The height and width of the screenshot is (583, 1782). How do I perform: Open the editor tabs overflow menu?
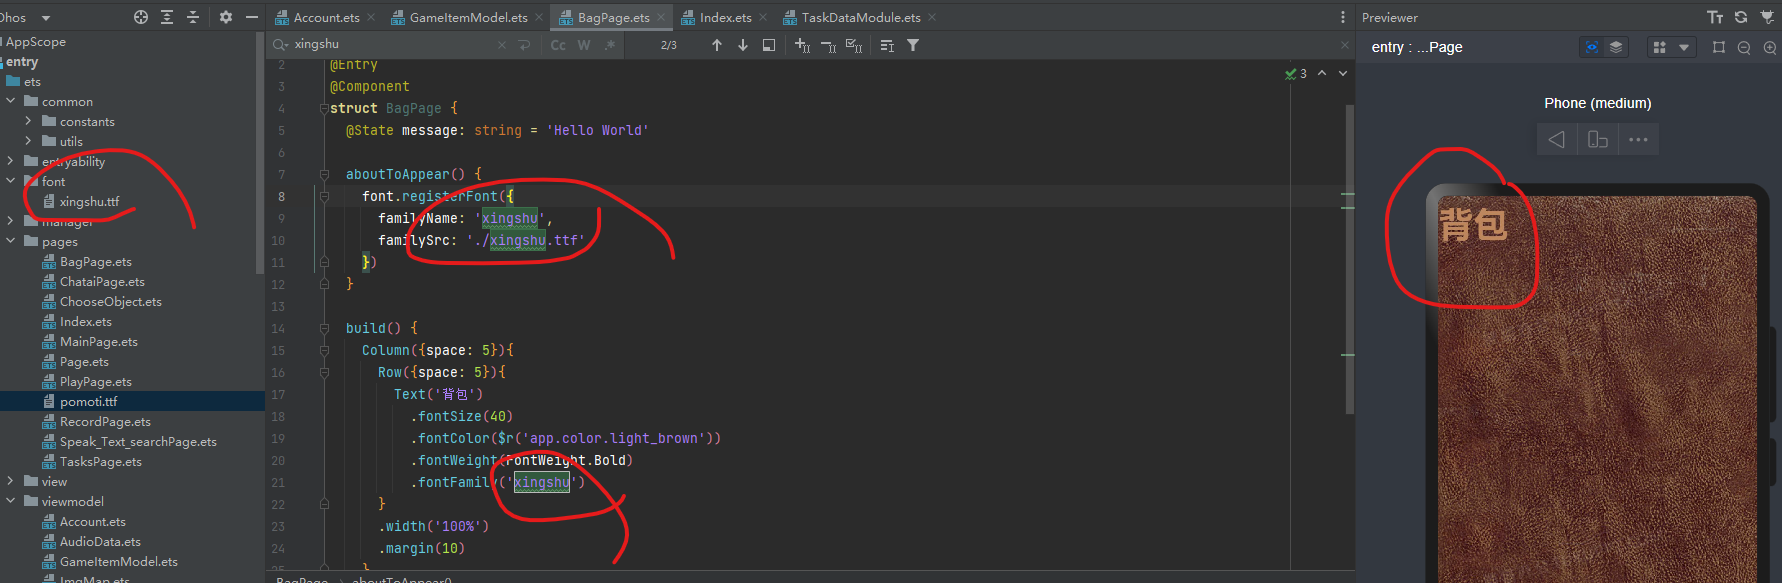click(x=1342, y=17)
